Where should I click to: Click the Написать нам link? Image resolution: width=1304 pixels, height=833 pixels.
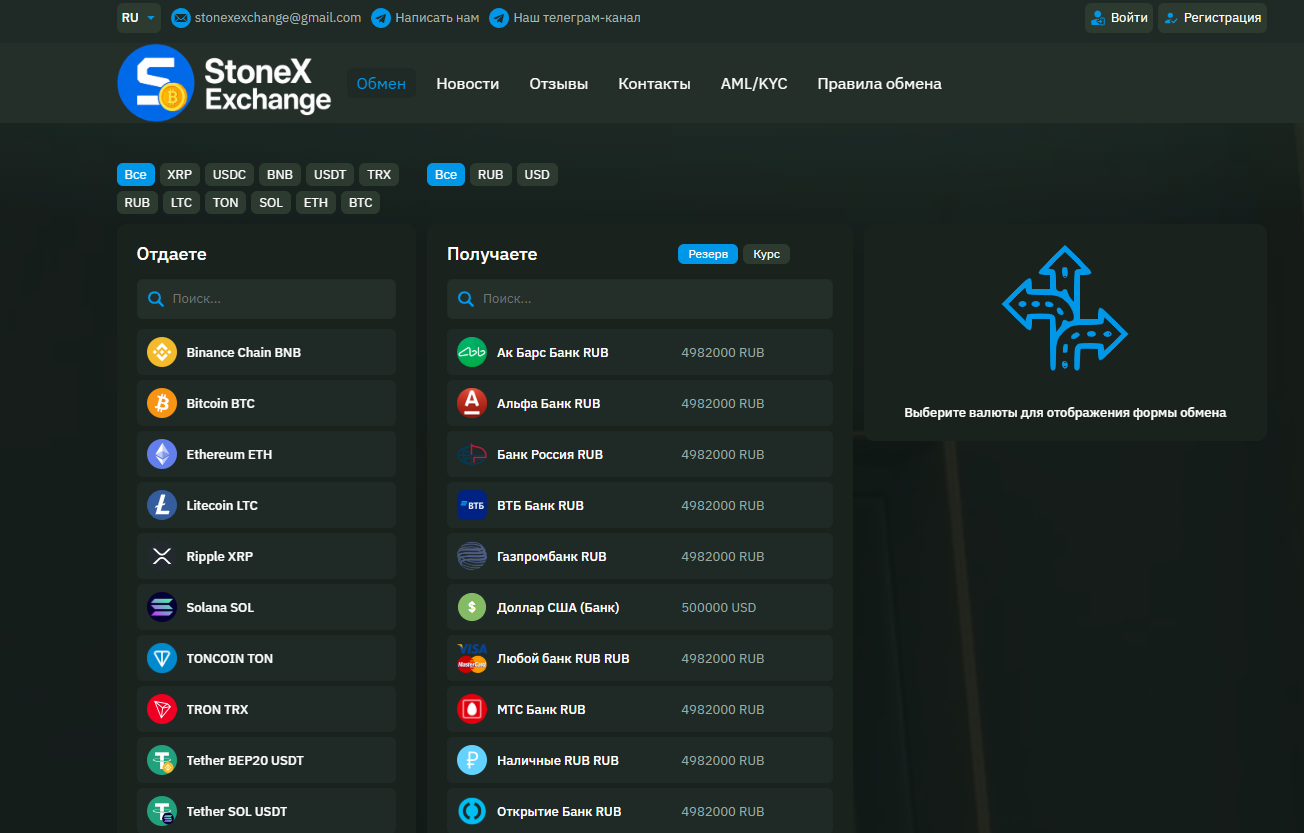[x=437, y=18]
